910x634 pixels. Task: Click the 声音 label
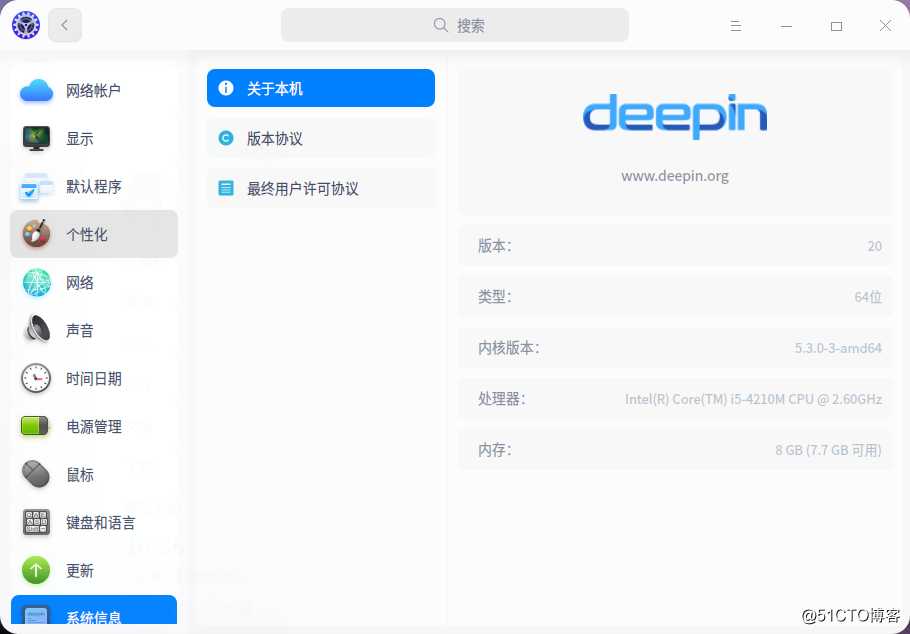tap(80, 330)
